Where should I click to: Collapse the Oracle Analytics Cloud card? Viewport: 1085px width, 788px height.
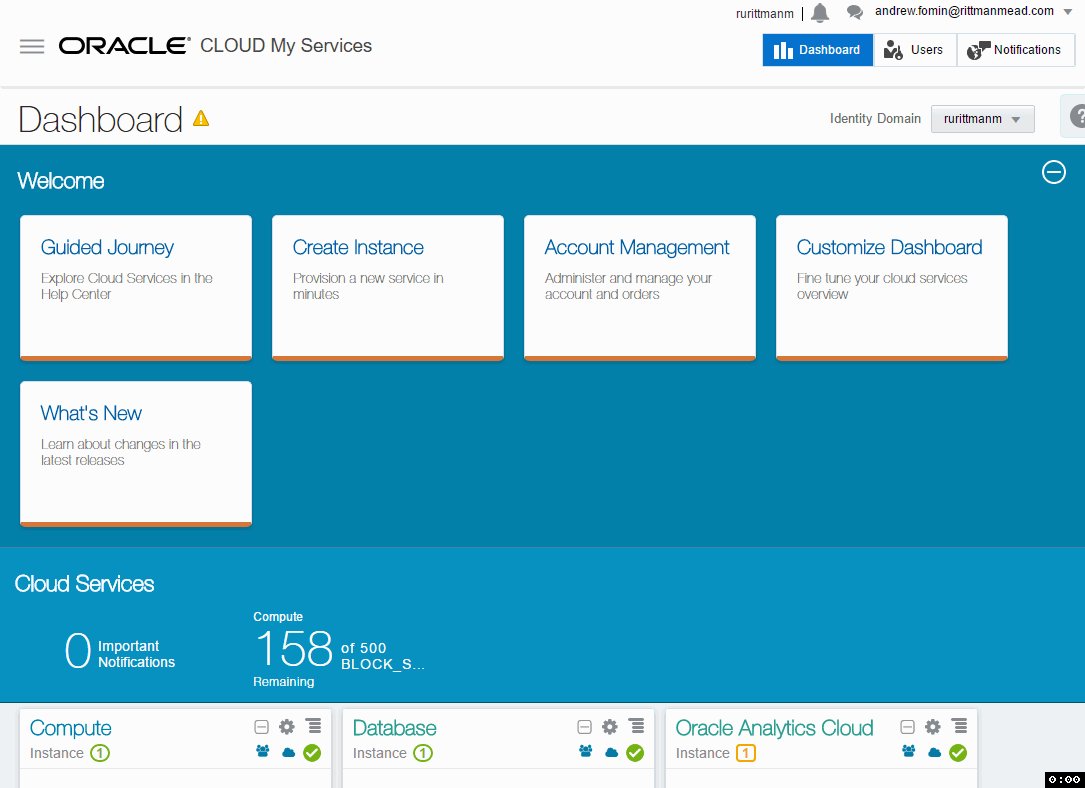pos(907,726)
